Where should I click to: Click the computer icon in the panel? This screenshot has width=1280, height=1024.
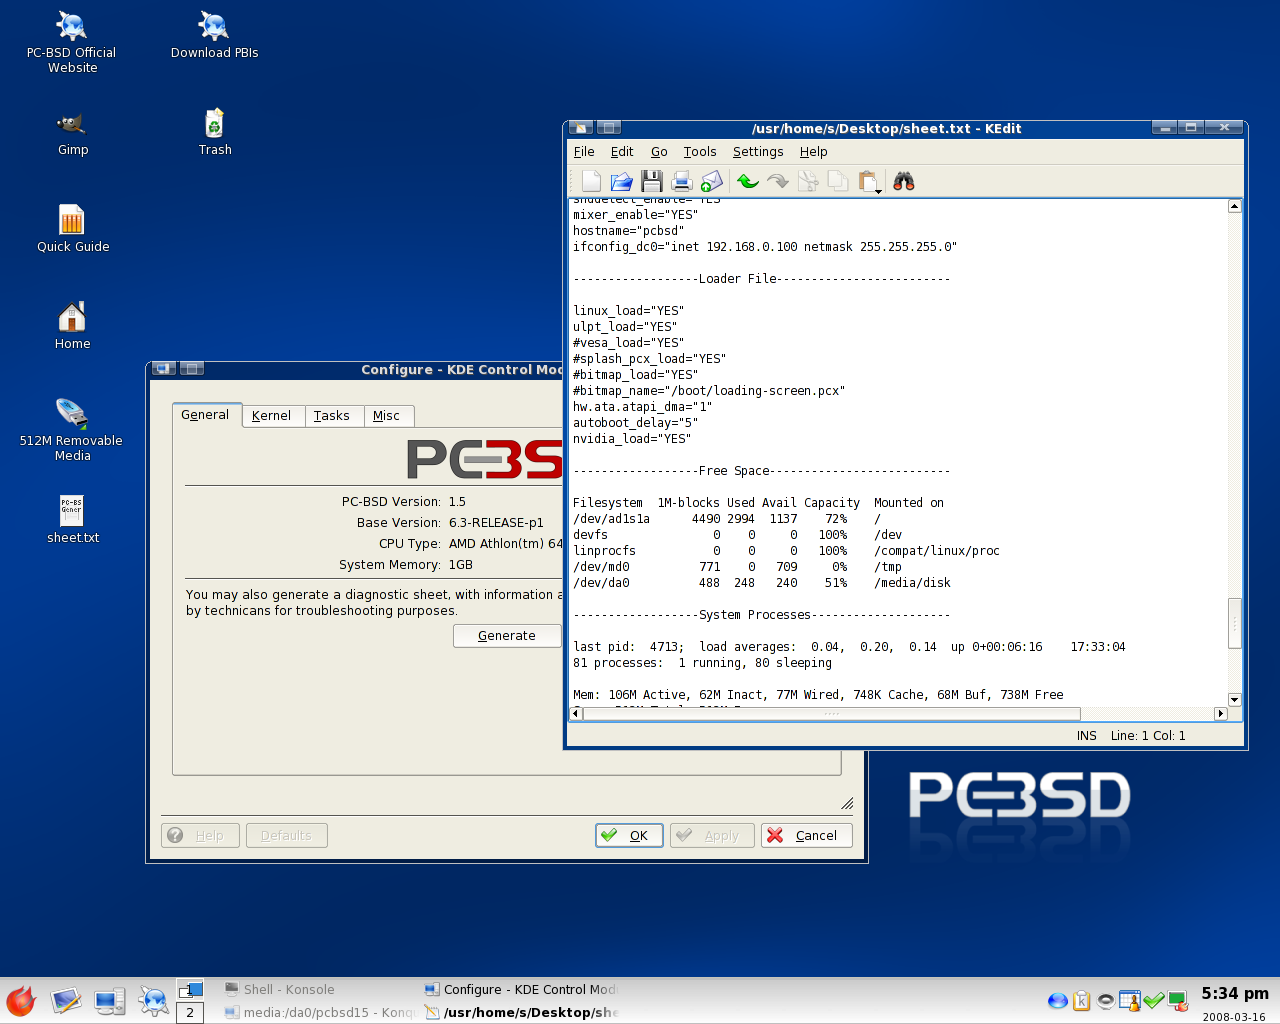(x=110, y=1001)
